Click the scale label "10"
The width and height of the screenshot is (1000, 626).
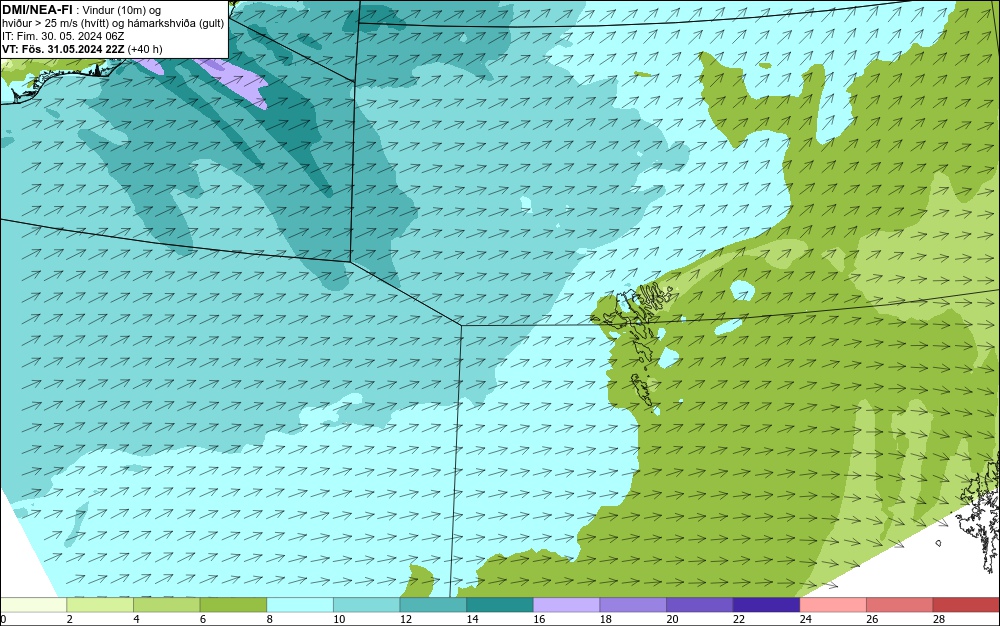(339, 619)
